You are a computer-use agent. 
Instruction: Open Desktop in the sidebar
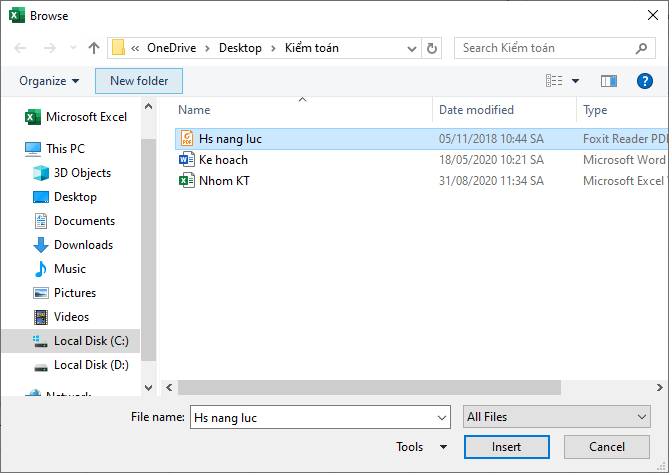(x=65, y=197)
